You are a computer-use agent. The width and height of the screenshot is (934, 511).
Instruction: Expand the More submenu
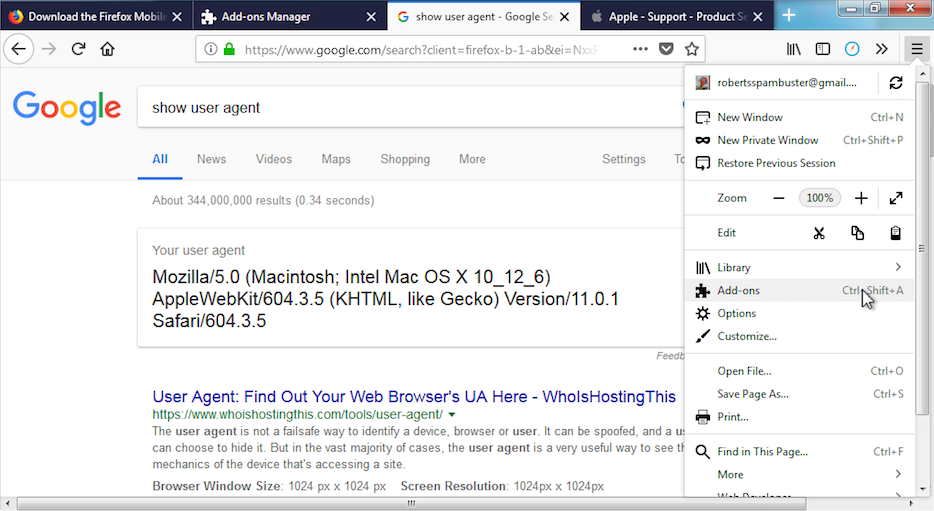click(799, 475)
